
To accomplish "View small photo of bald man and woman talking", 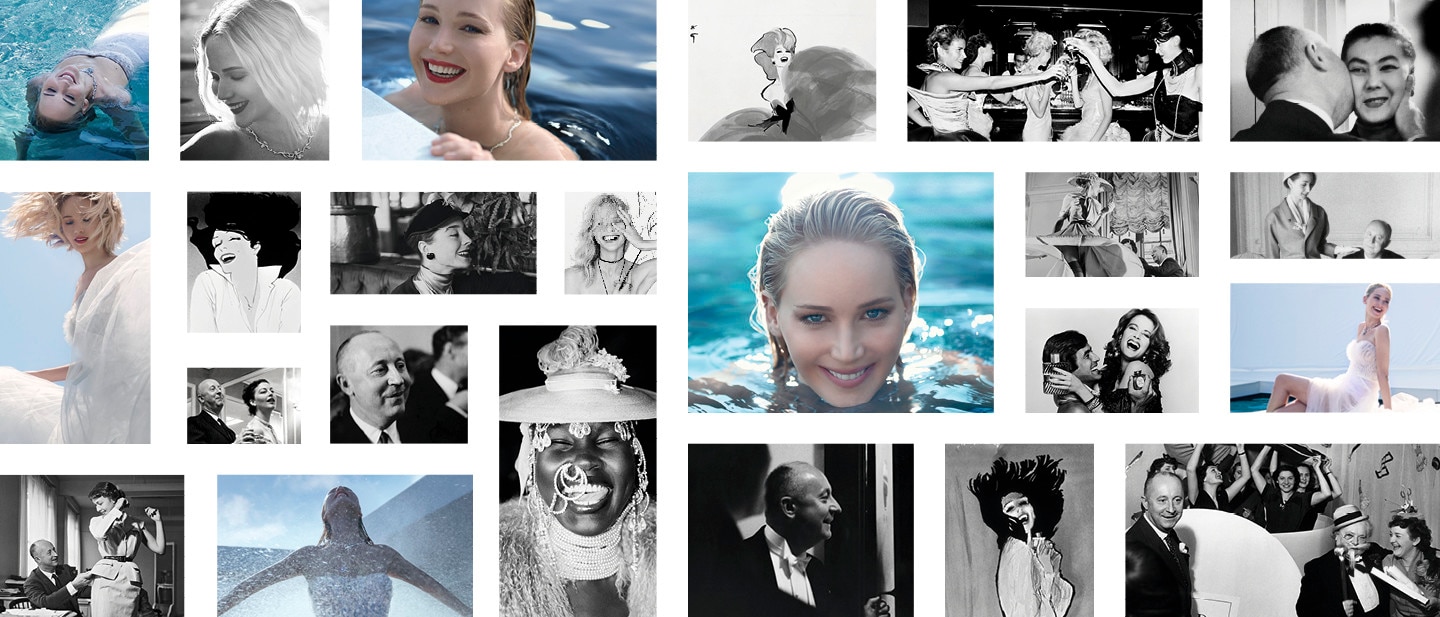I will click(x=244, y=405).
